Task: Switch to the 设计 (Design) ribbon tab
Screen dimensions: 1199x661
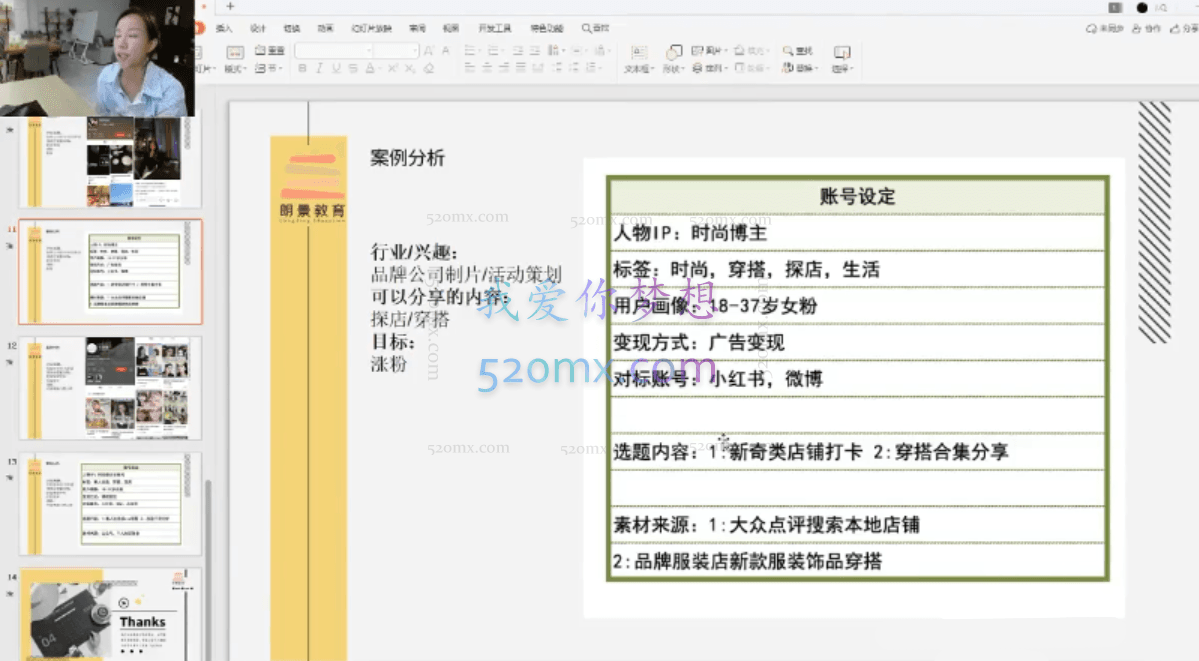Action: point(257,28)
